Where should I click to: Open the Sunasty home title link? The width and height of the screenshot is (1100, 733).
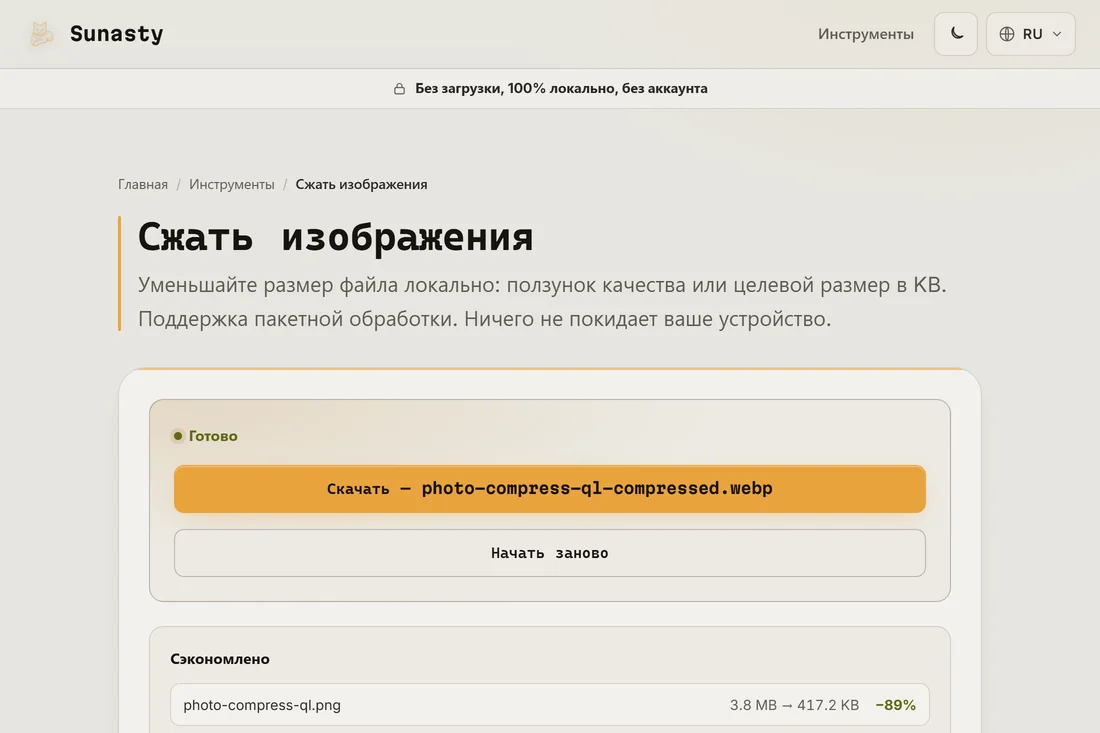pos(116,34)
